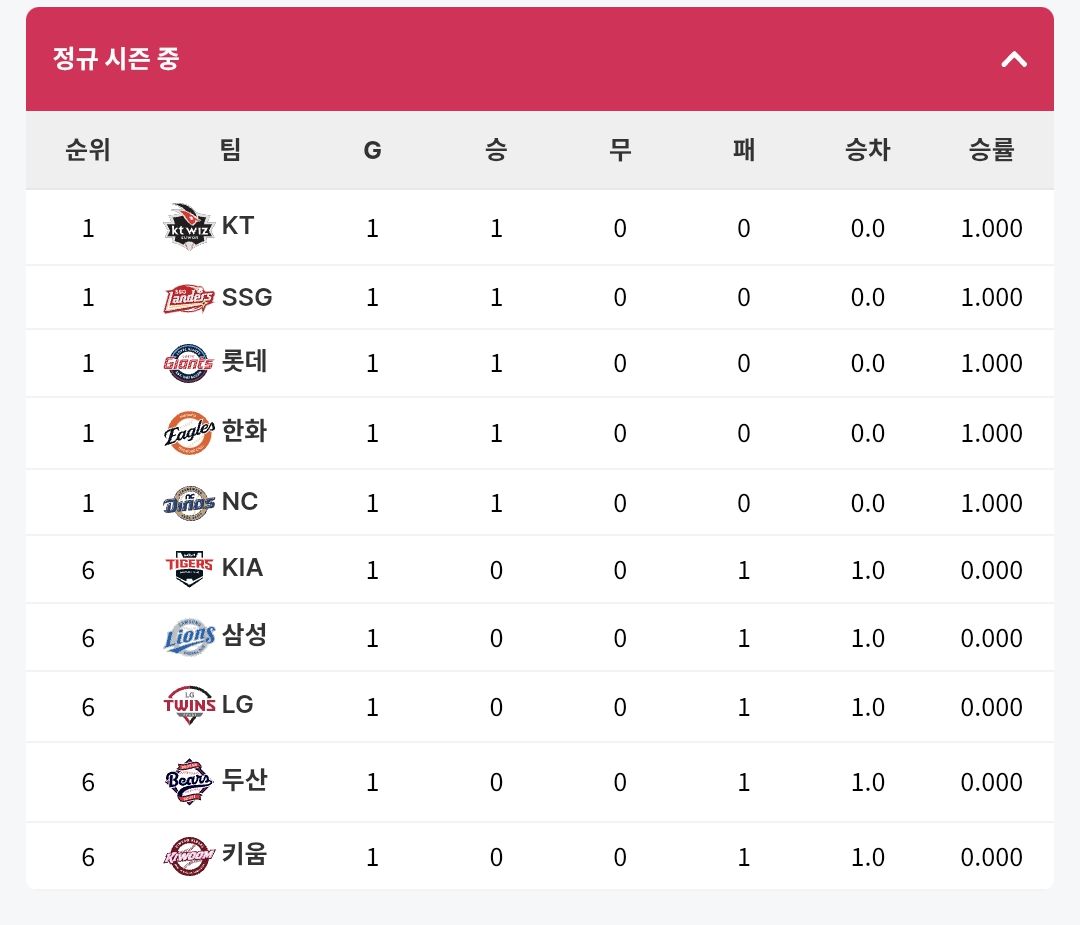Open the 롯데 team name link
Screen dimensions: 1080x925
click(244, 362)
